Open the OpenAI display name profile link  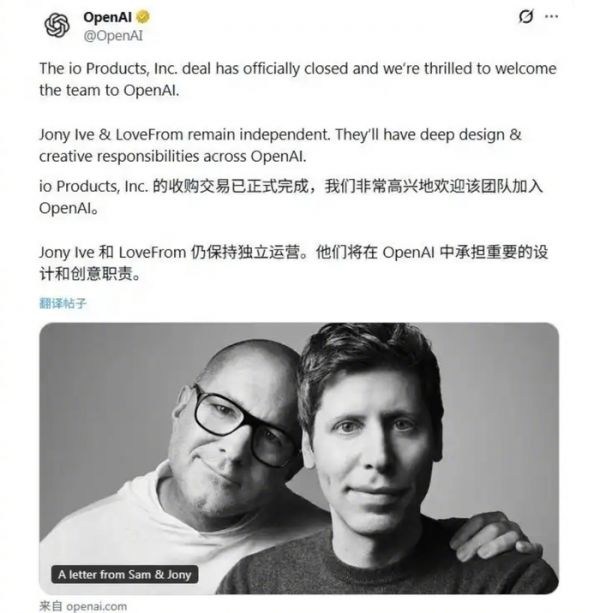[107, 17]
